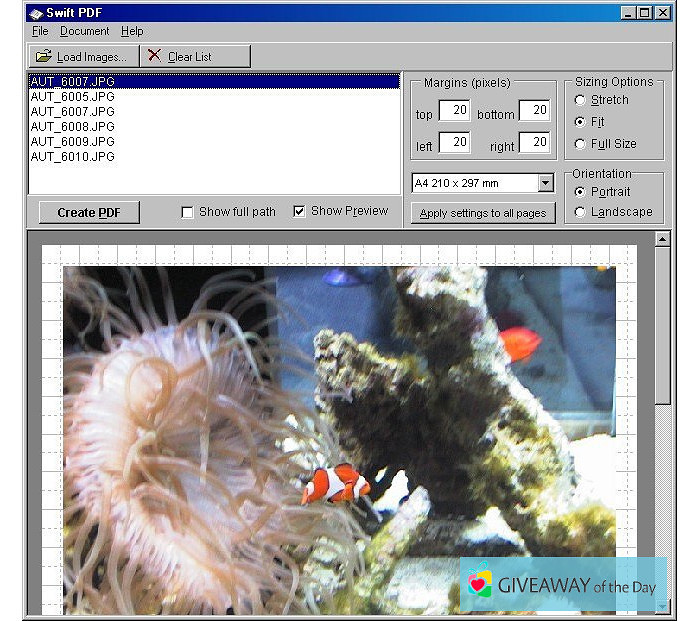Click the Clear List red X icon
700x621 pixels.
pos(154,57)
